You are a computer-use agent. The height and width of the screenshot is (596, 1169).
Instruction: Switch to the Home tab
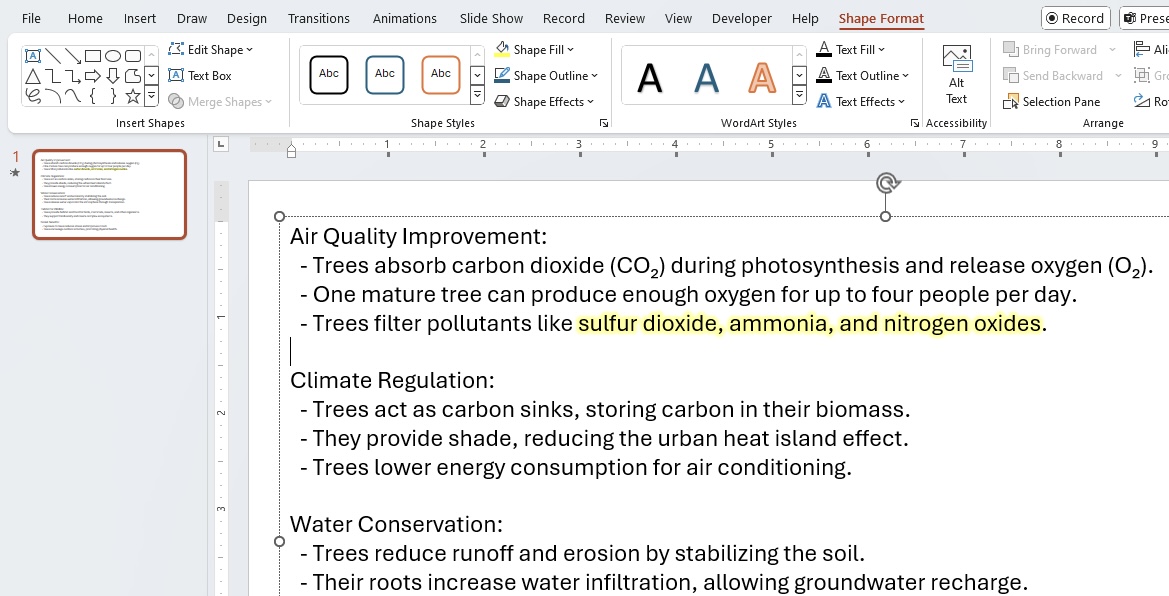pos(85,18)
